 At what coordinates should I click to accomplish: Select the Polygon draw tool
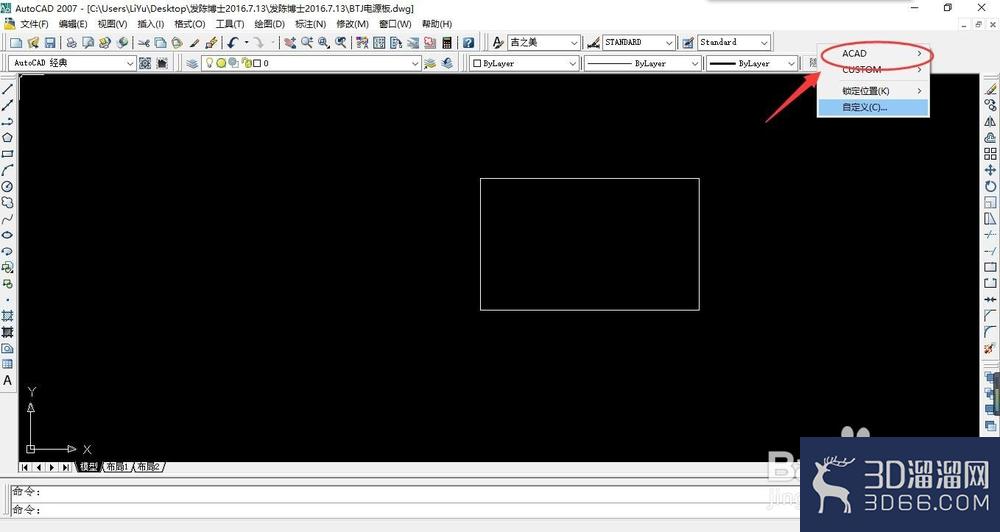click(x=8, y=137)
